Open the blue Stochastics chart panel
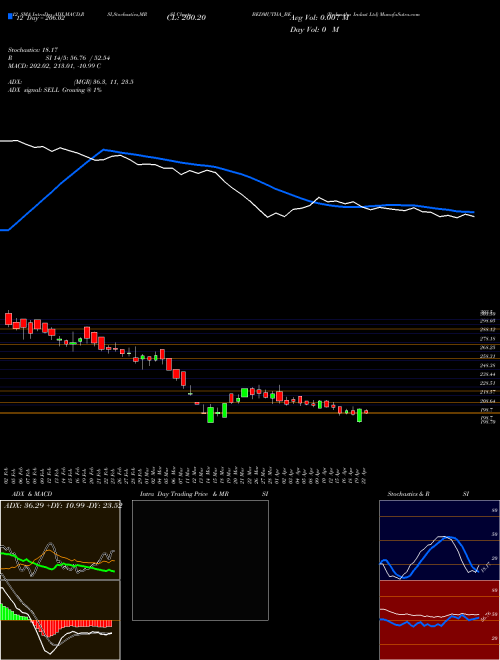The image size is (500, 660). pyautogui.click(x=439, y=540)
